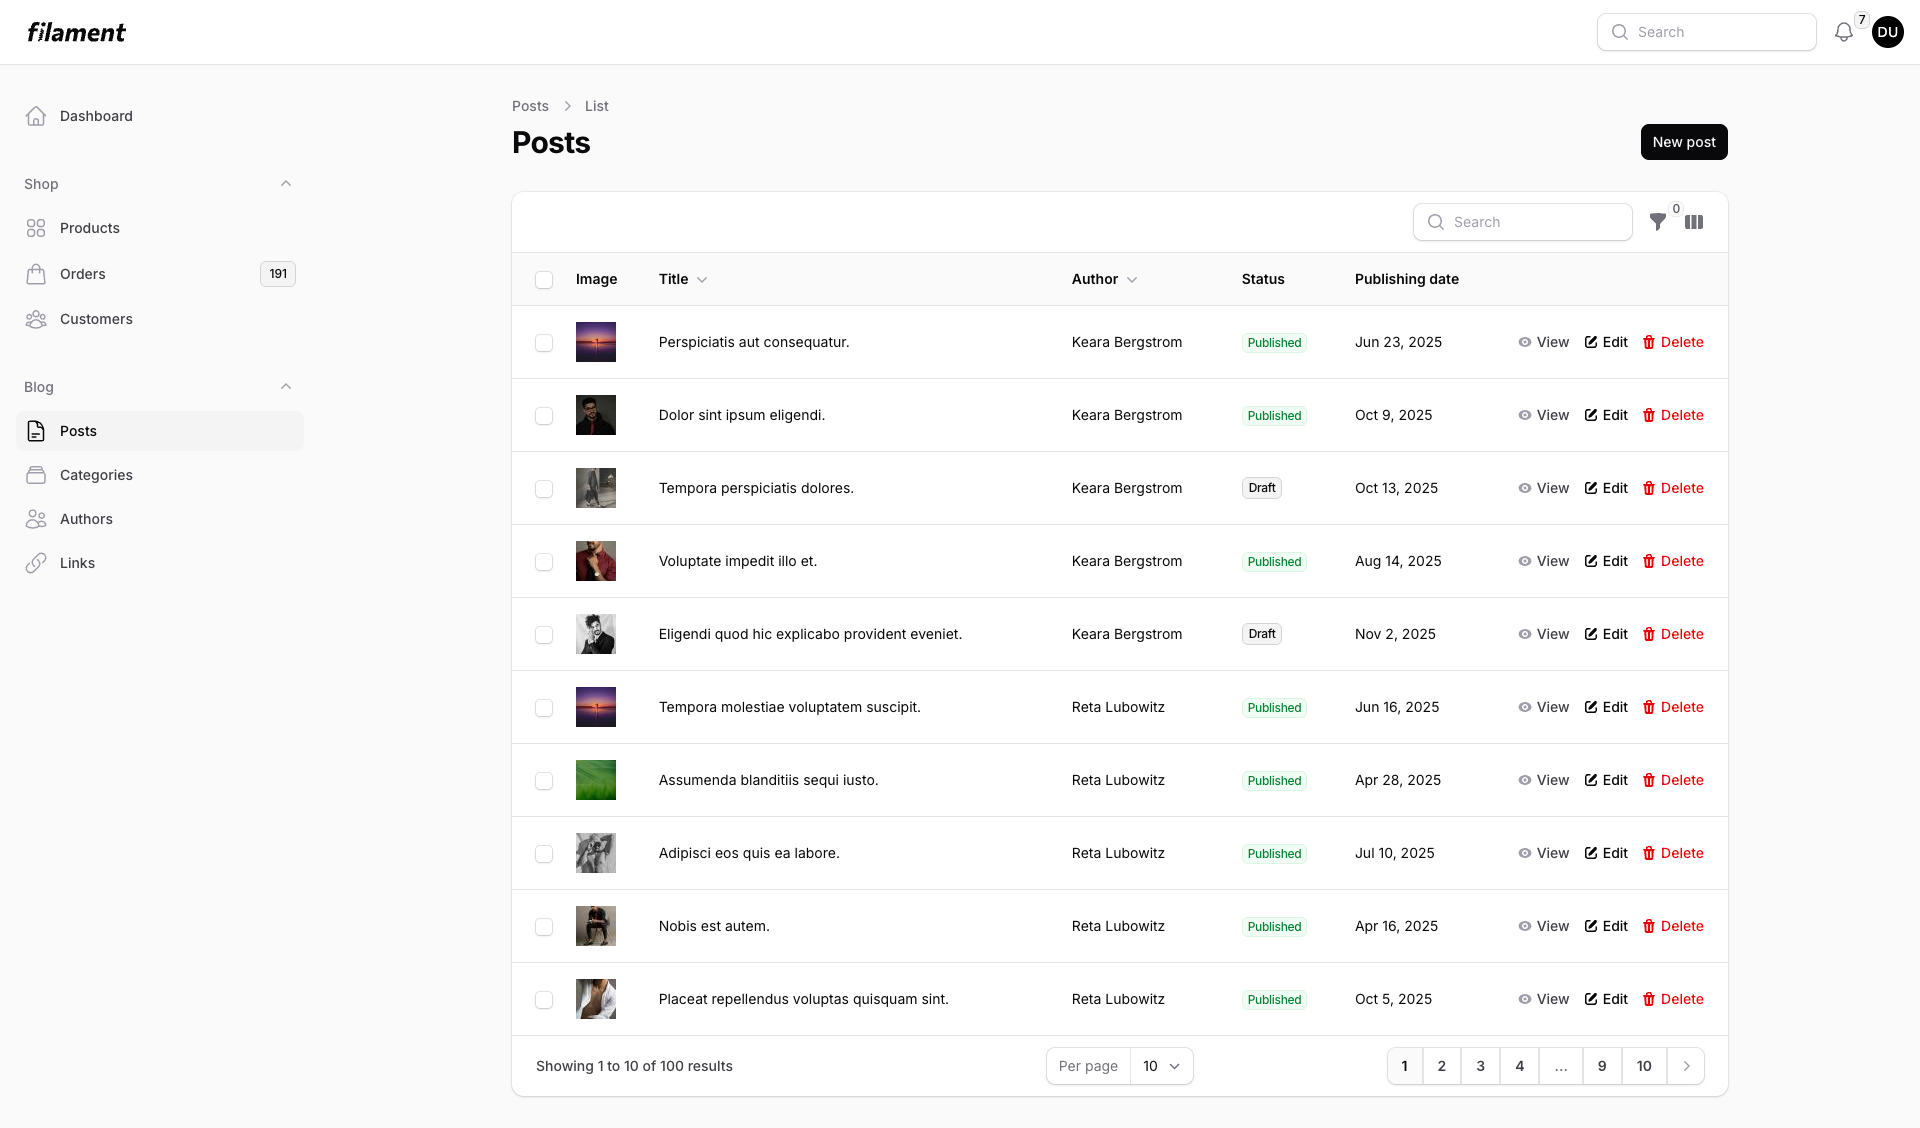Viewport: 1920px width, 1128px height.
Task: Select the Customers sidebar icon
Action: [36, 319]
